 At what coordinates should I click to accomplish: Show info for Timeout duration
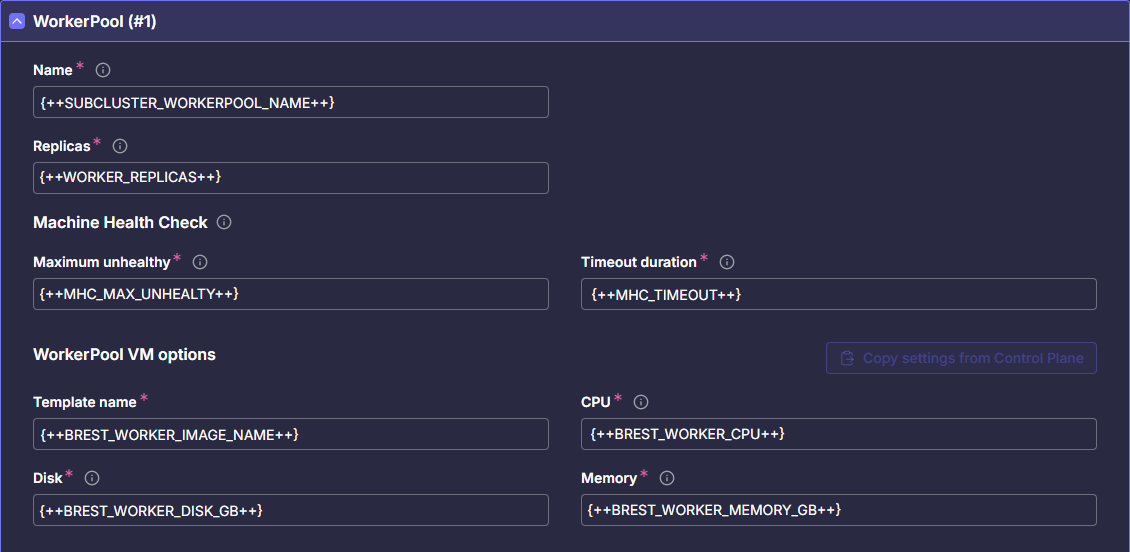[727, 262]
